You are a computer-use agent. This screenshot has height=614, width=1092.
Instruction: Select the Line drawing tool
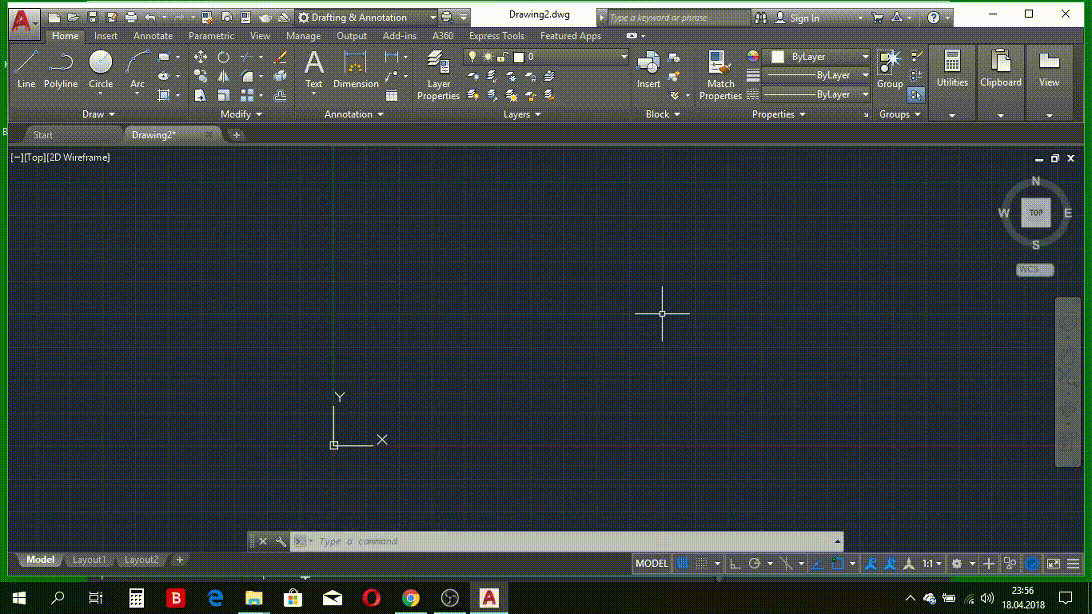26,69
